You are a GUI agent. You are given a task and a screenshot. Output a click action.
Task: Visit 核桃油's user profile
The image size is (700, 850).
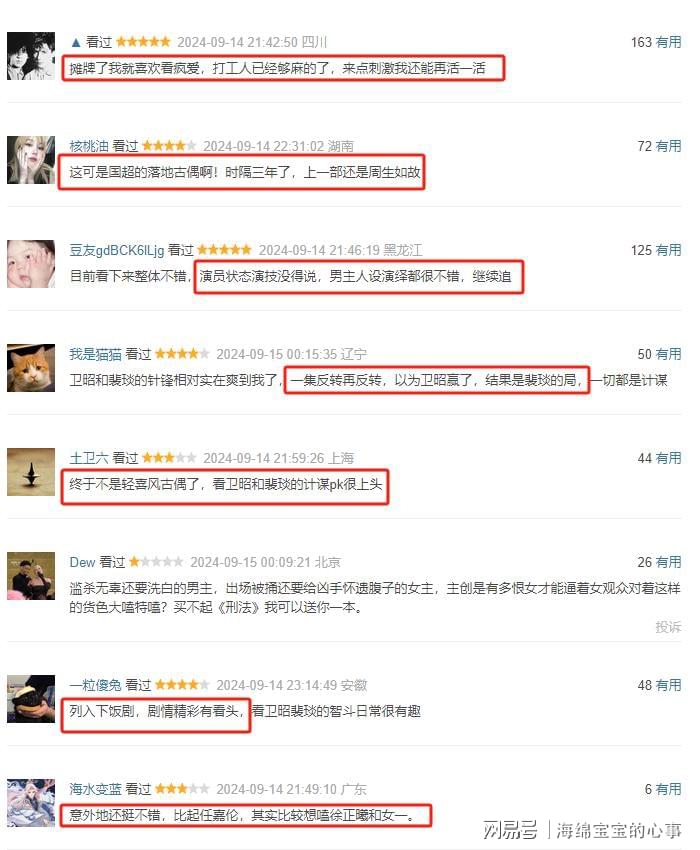tap(89, 146)
